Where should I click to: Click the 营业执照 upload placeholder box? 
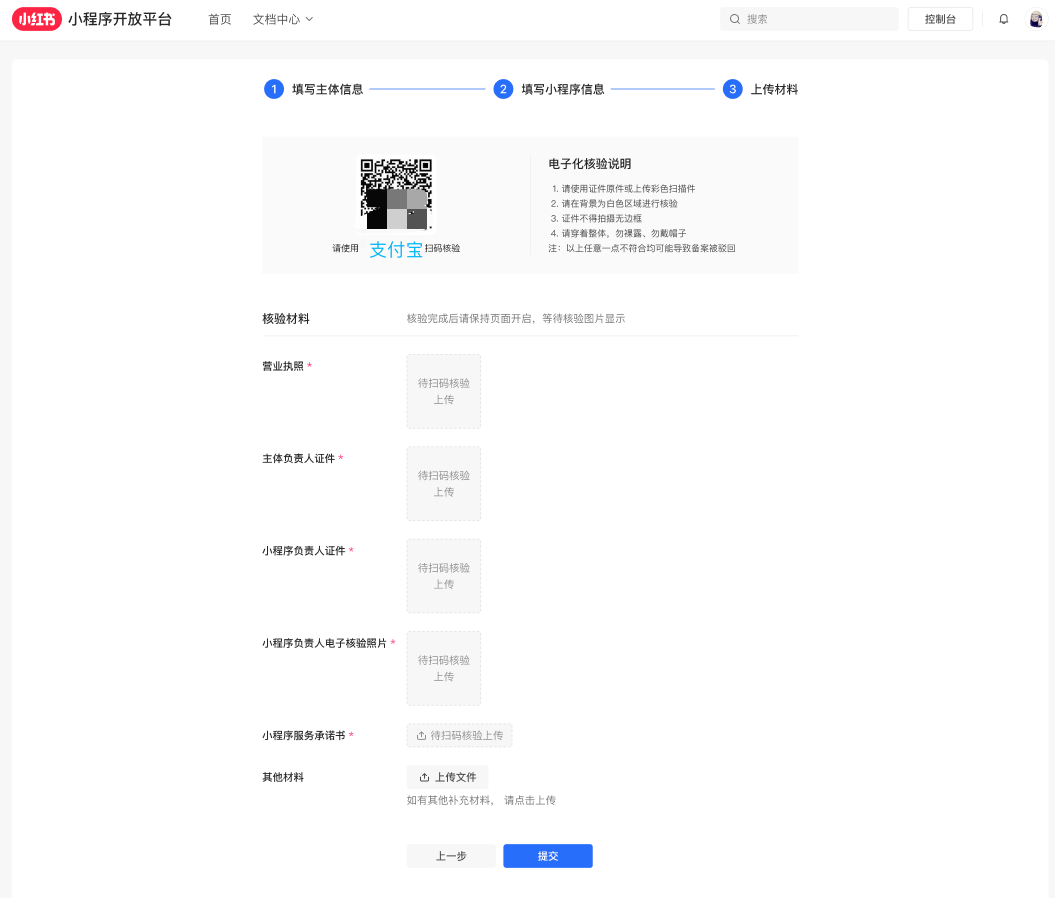443,391
